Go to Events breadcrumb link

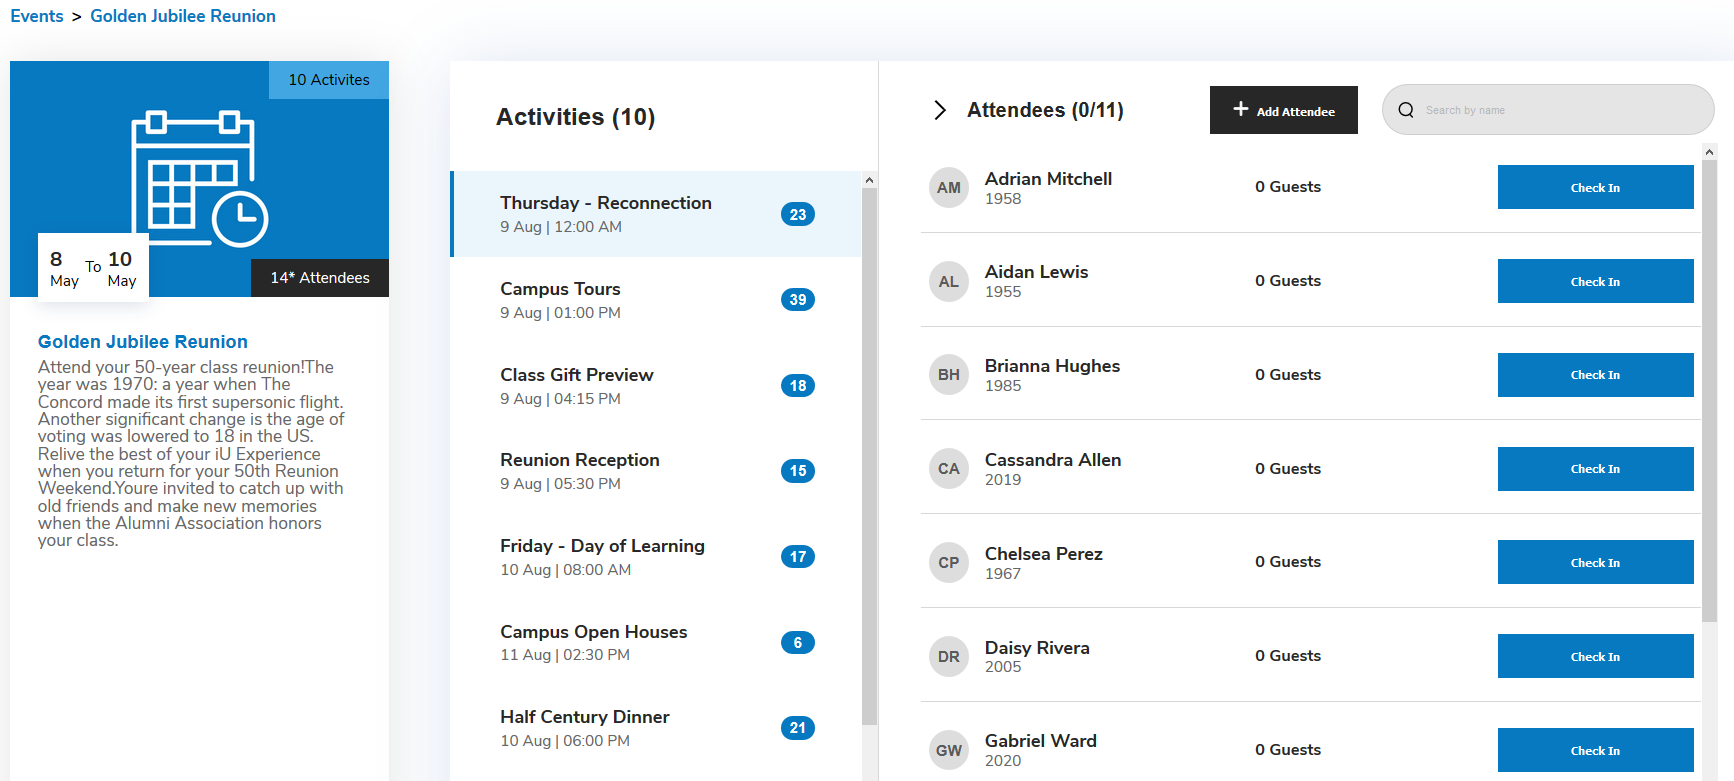tap(37, 16)
